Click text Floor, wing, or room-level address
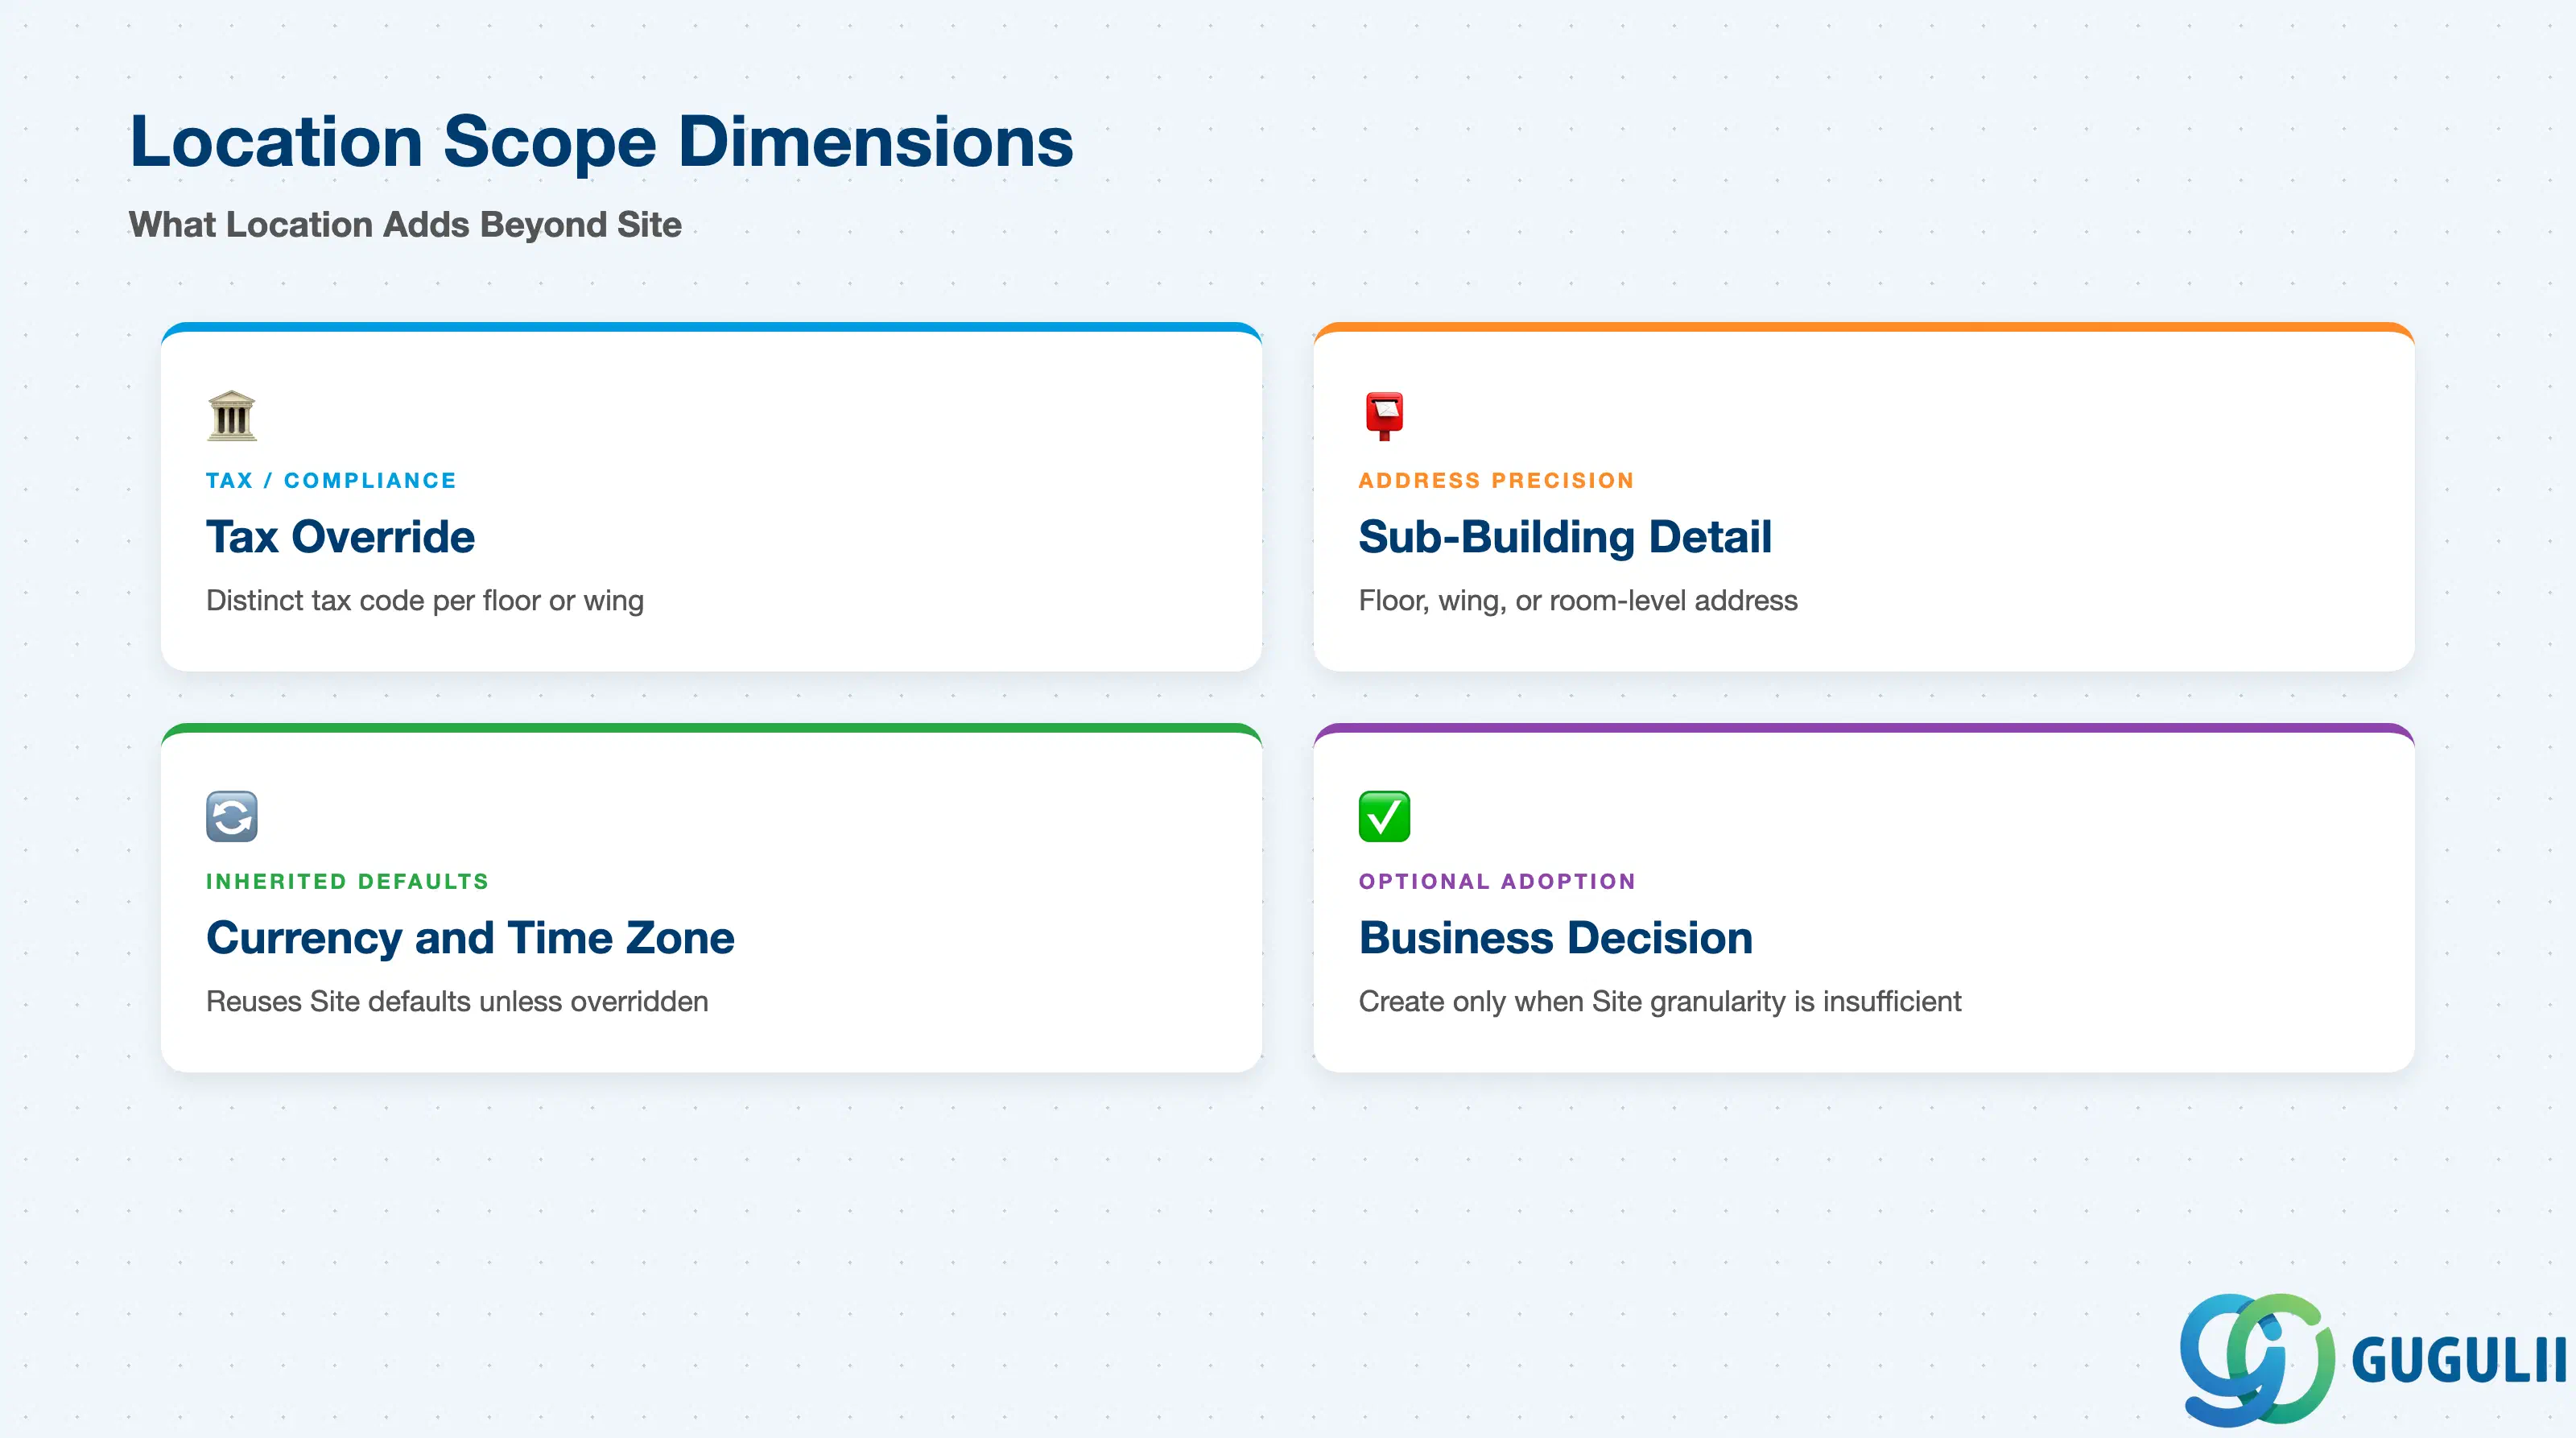This screenshot has height=1438, width=2576. (x=1578, y=600)
